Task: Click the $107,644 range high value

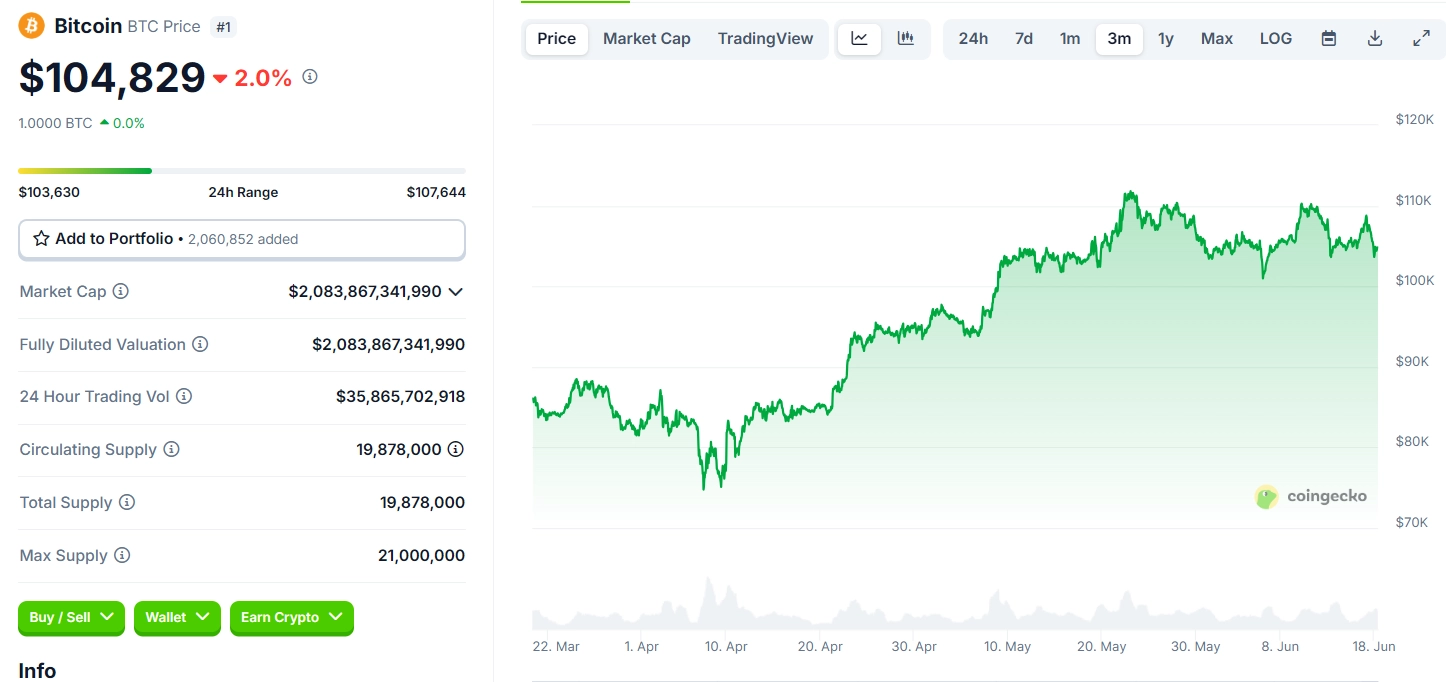Action: [x=436, y=192]
